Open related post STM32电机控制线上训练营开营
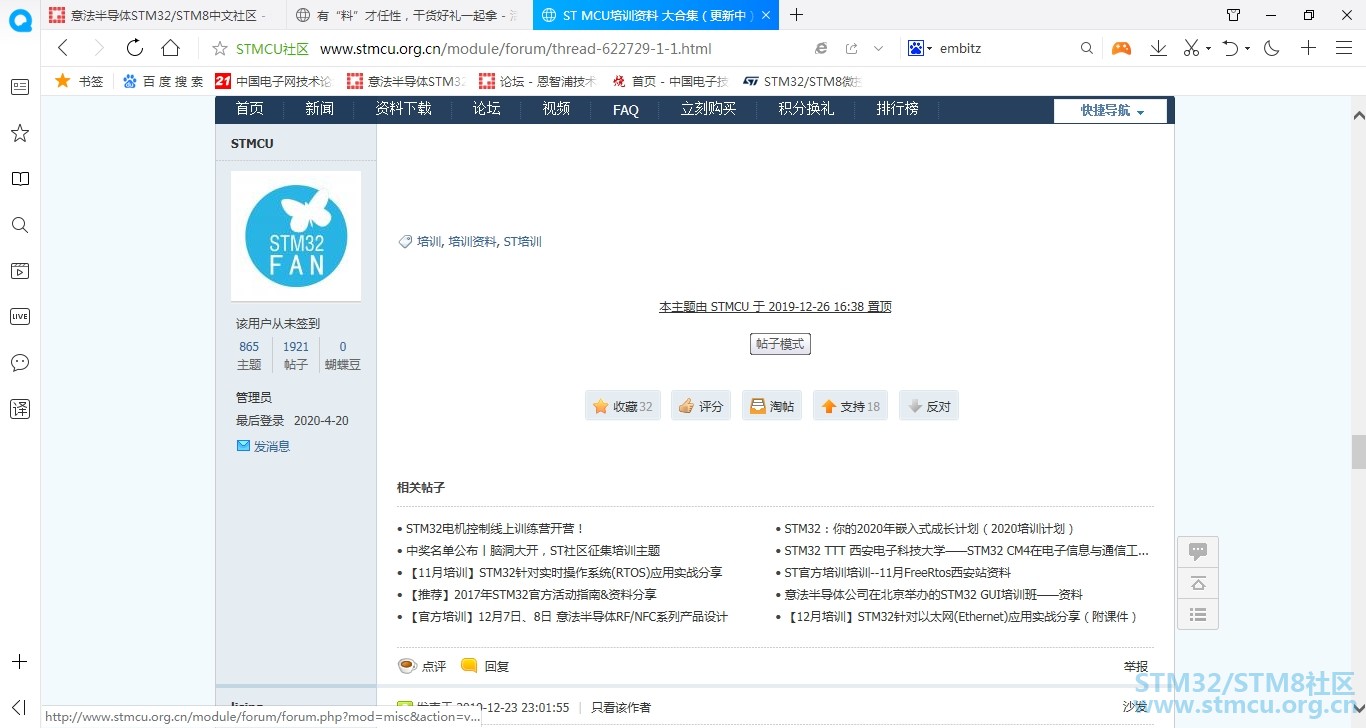The image size is (1366, 728). coord(495,529)
